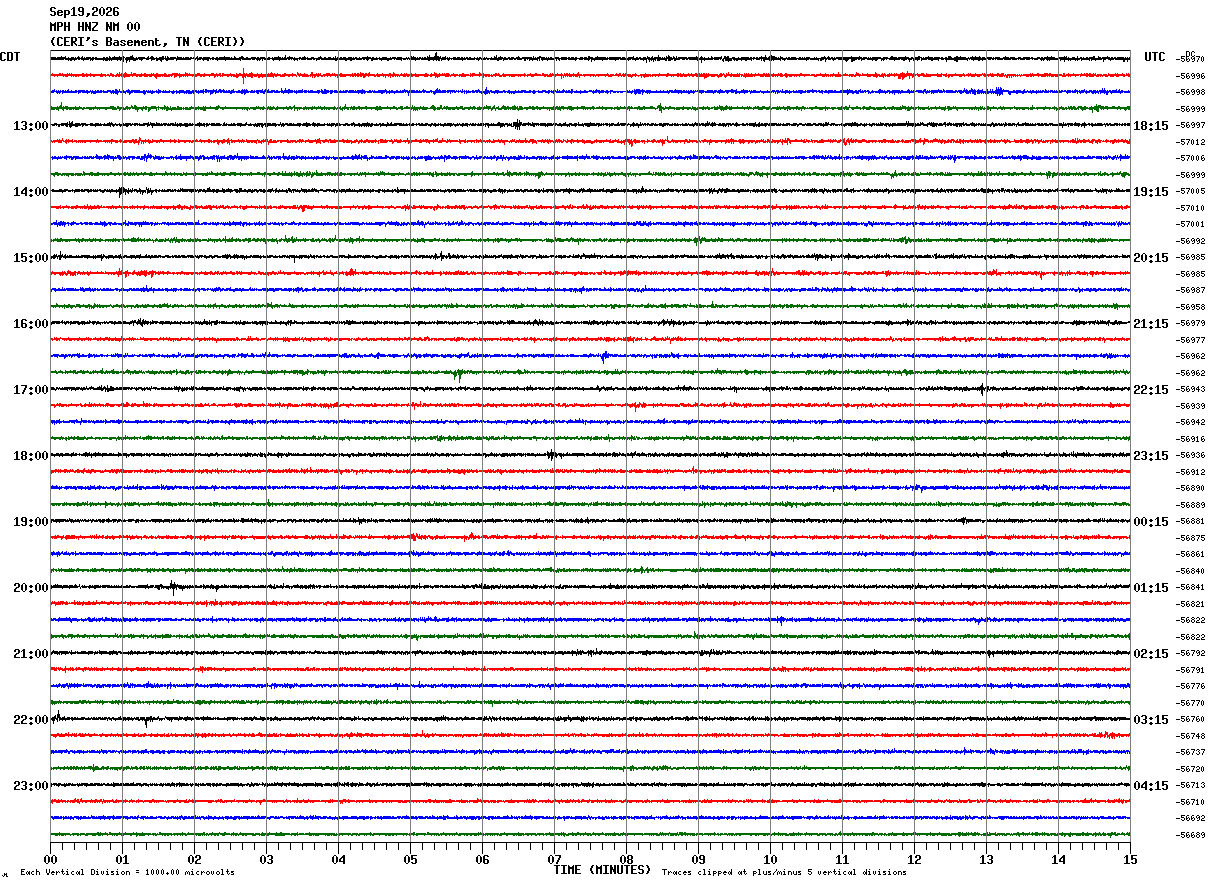
Task: Click minute 00 on the time axis
Action: click(x=50, y=859)
